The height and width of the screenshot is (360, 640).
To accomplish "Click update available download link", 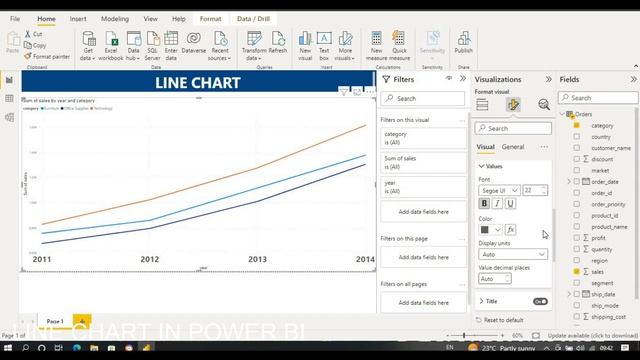I will click(593, 336).
